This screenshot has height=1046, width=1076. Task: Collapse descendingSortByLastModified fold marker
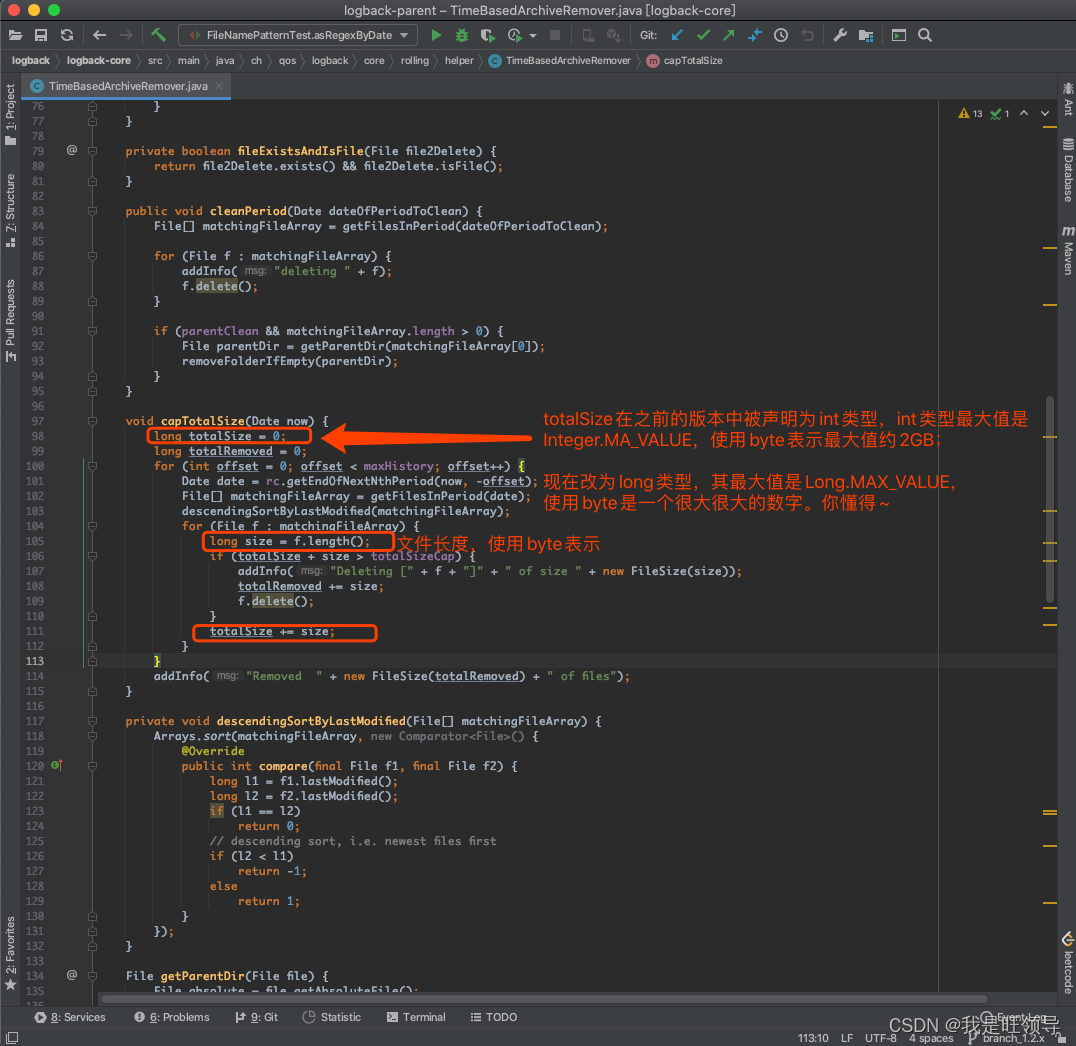click(x=93, y=721)
